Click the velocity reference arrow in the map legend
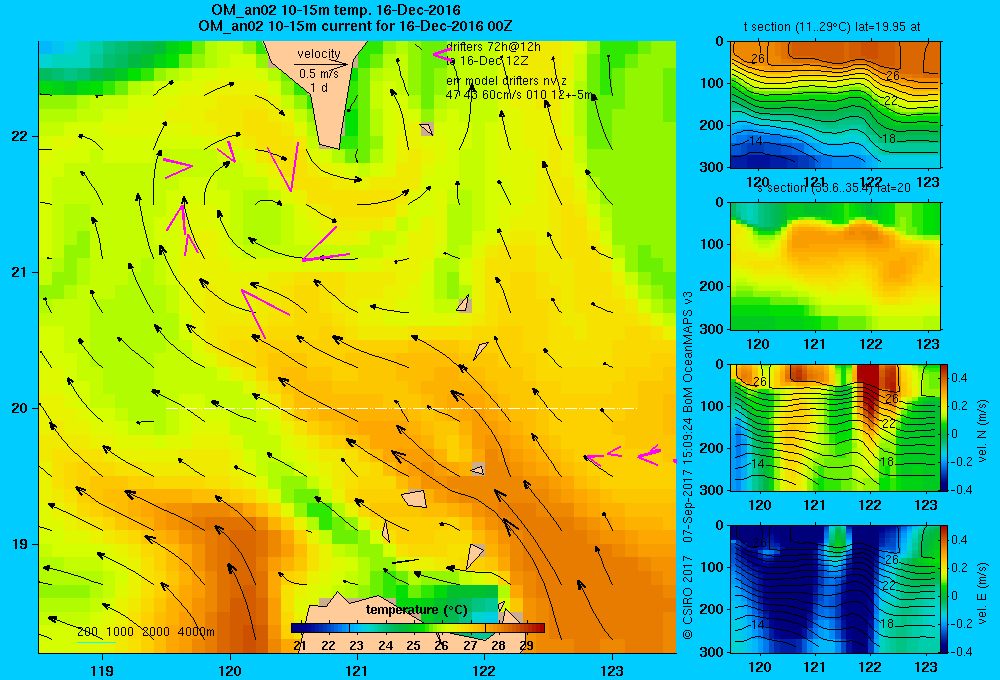The width and height of the screenshot is (1000, 680). click(x=321, y=64)
